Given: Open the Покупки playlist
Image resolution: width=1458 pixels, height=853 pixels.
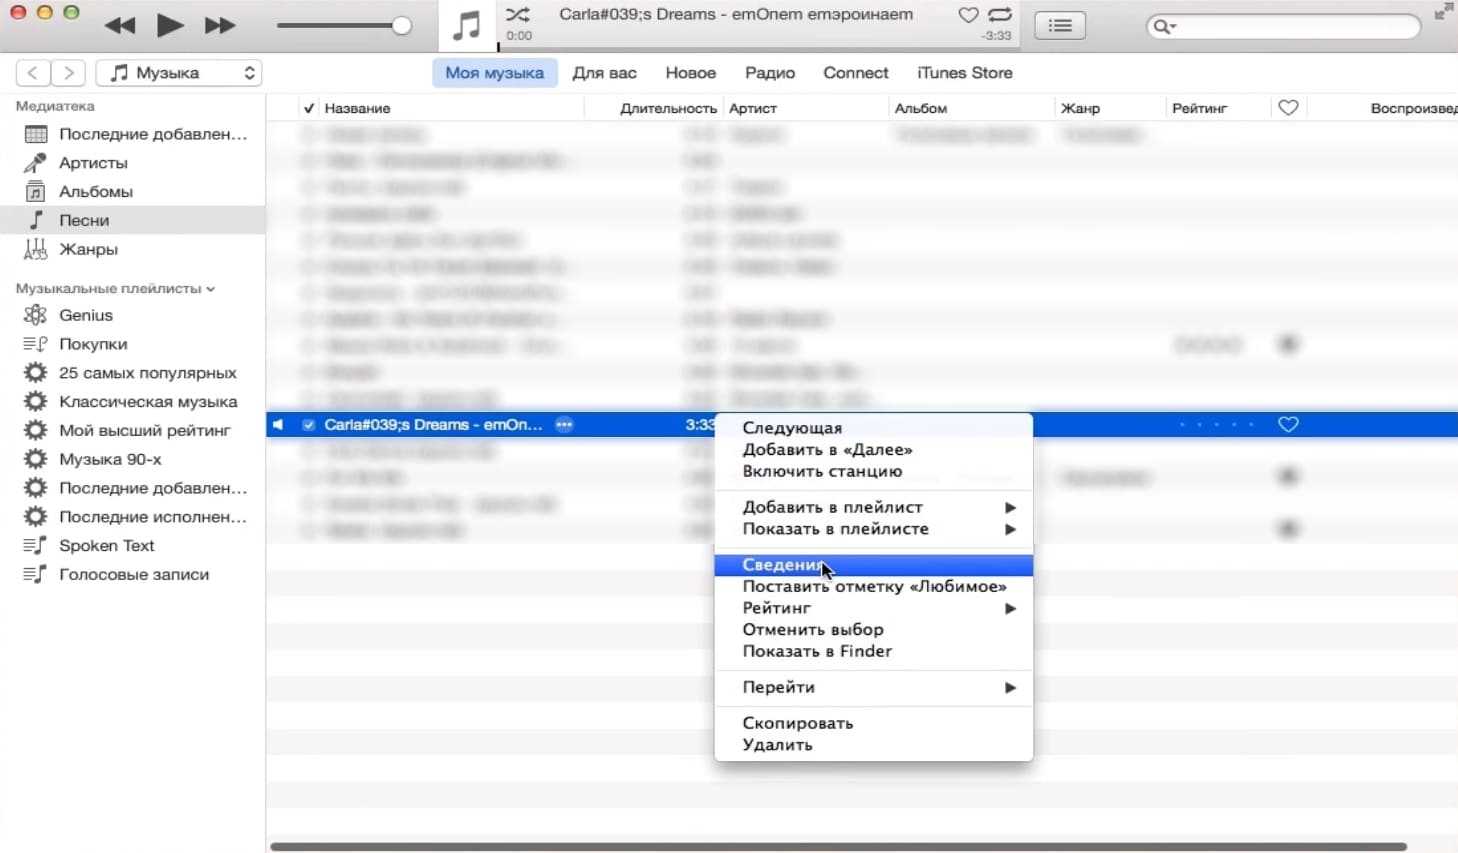Looking at the screenshot, I should (x=133, y=344).
